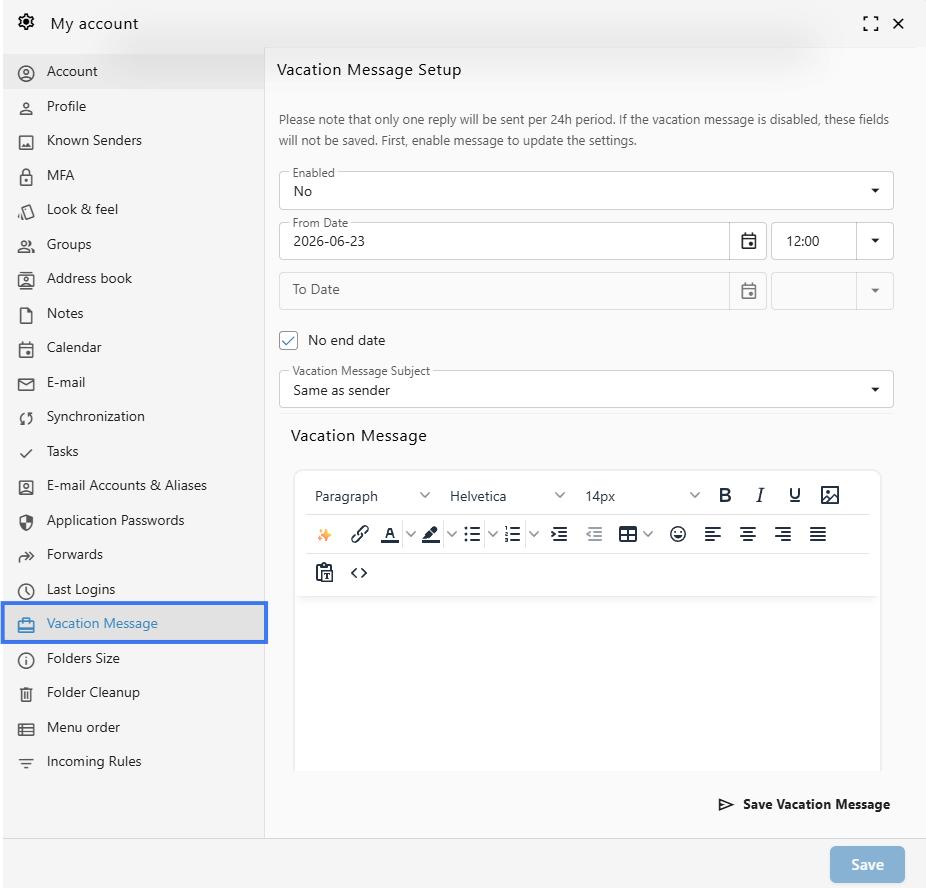926x888 pixels.
Task: Open Synchronization settings
Action: (x=133, y=417)
